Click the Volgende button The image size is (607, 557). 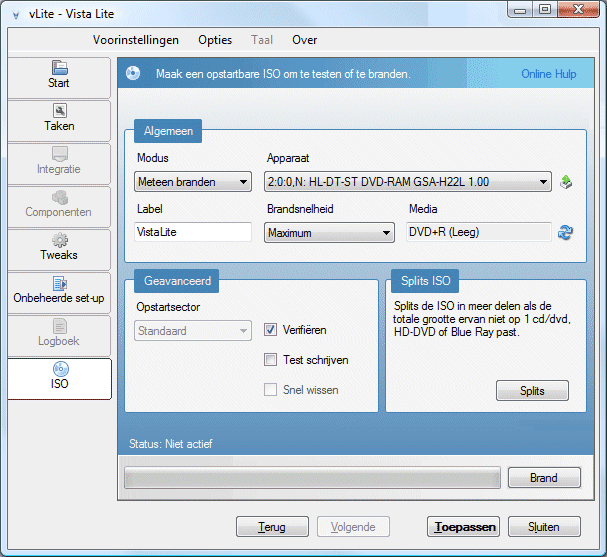point(353,526)
